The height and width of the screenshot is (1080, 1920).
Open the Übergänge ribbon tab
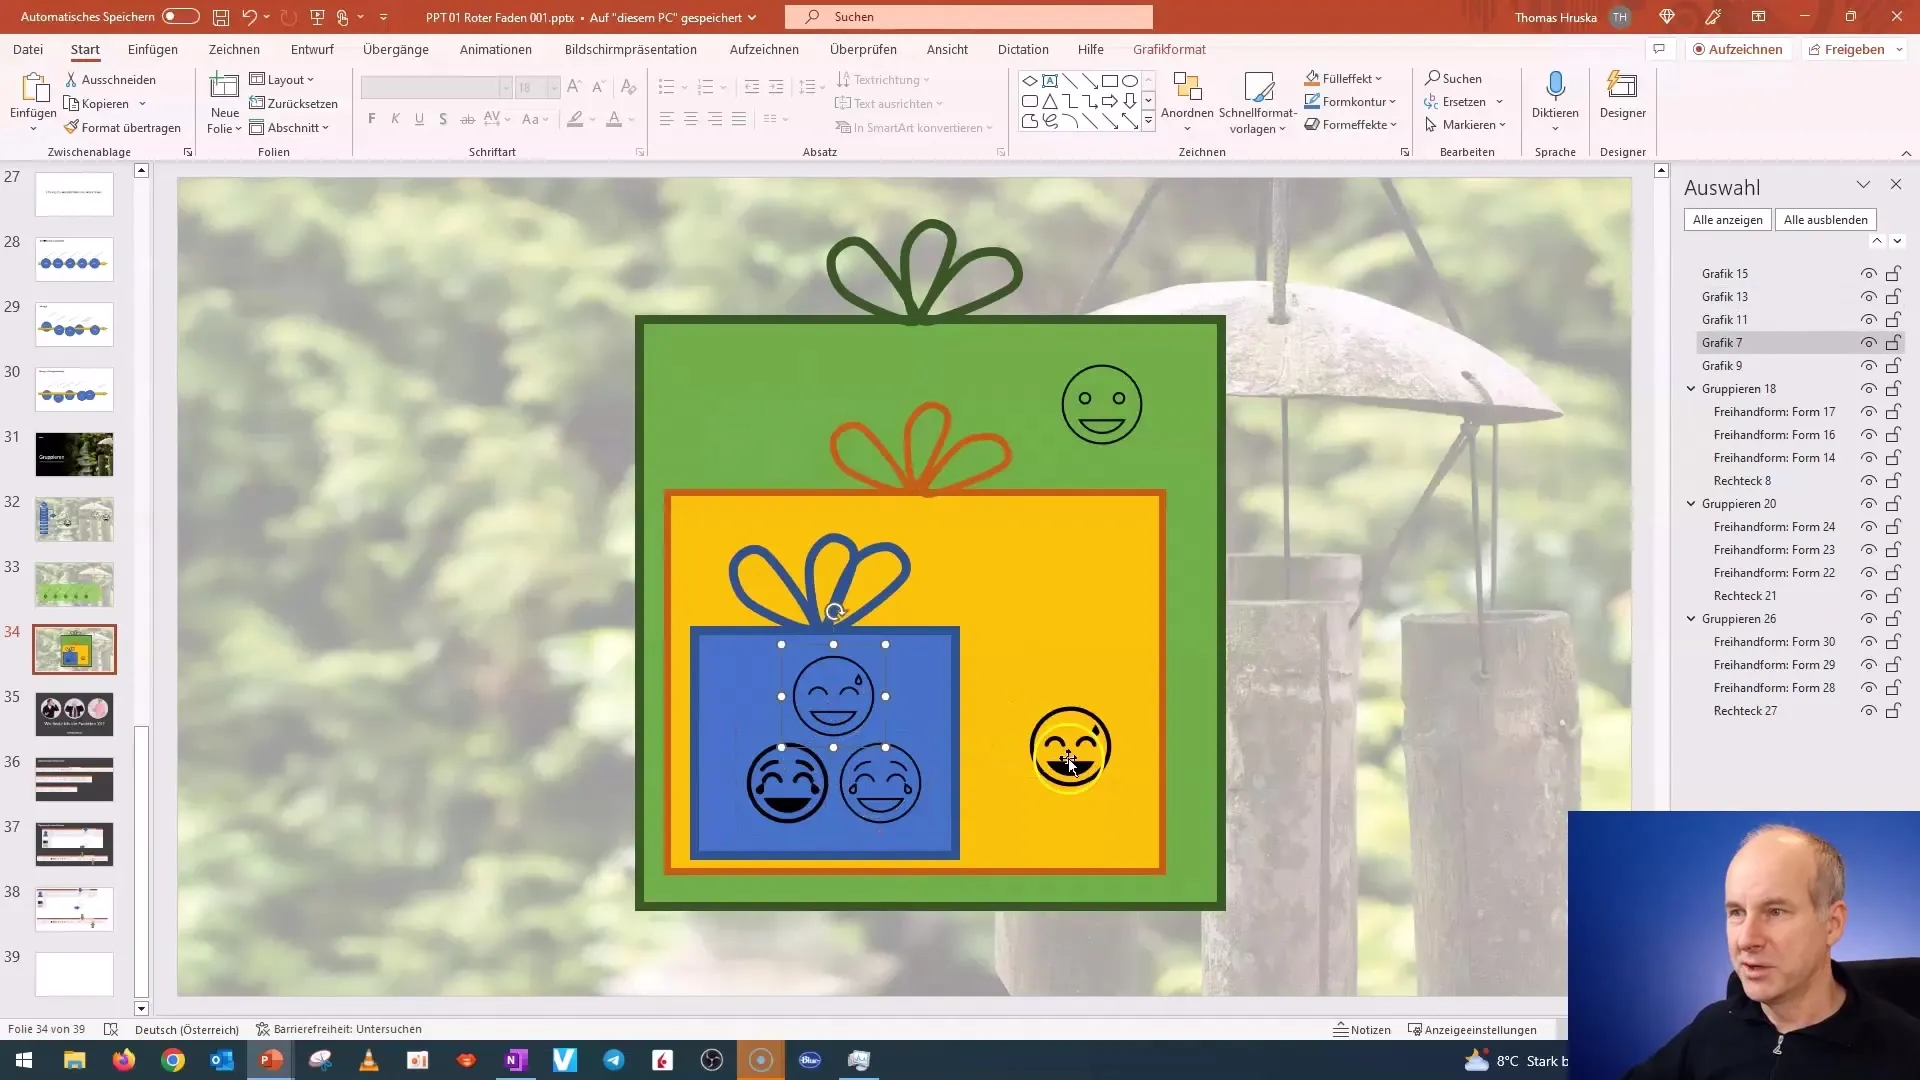coord(397,49)
